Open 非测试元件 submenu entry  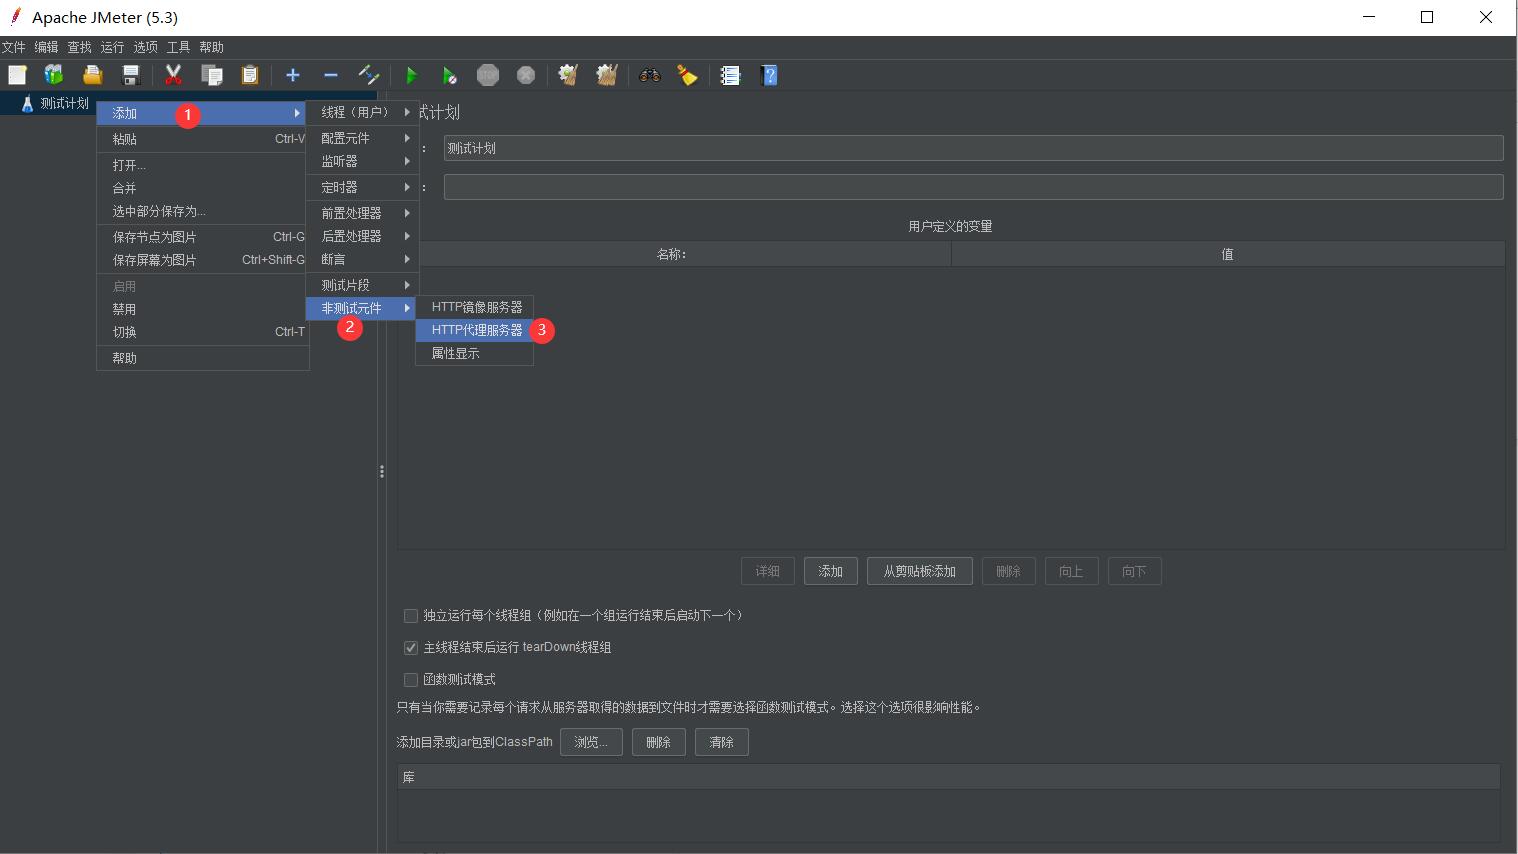pyautogui.click(x=362, y=308)
